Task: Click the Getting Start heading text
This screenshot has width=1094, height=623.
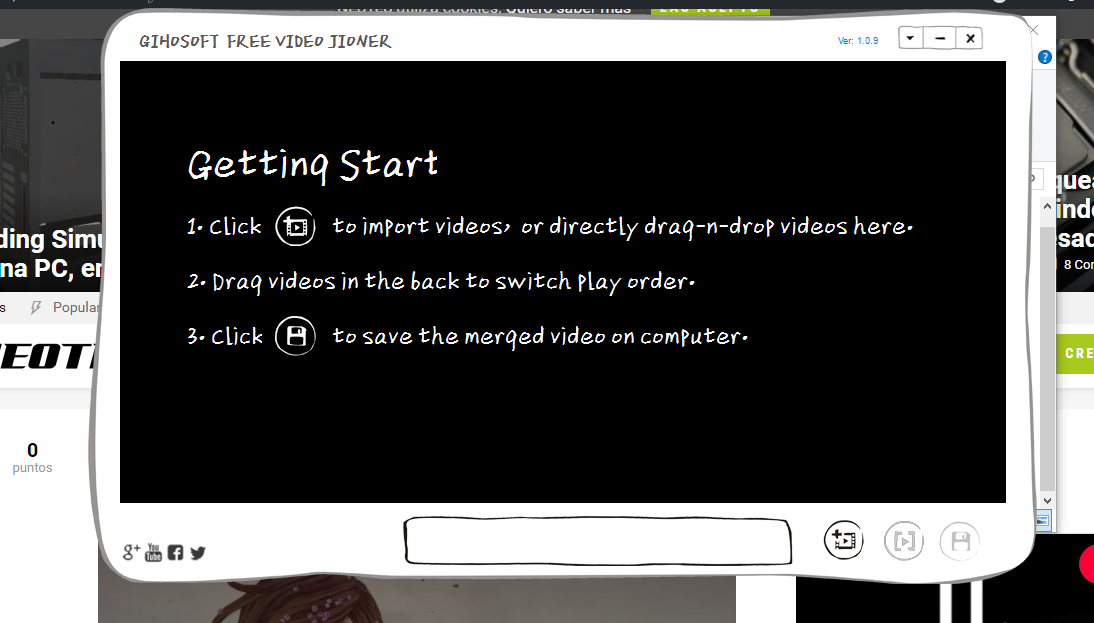Action: (x=313, y=166)
